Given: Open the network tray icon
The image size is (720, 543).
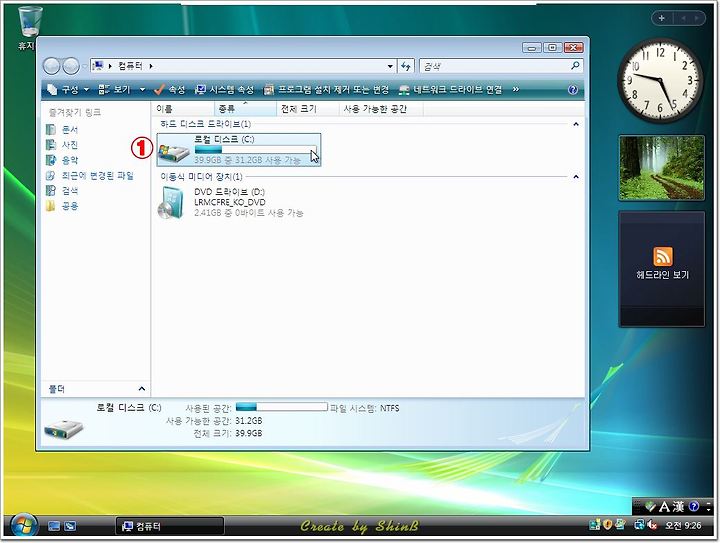Looking at the screenshot, I should [x=639, y=525].
